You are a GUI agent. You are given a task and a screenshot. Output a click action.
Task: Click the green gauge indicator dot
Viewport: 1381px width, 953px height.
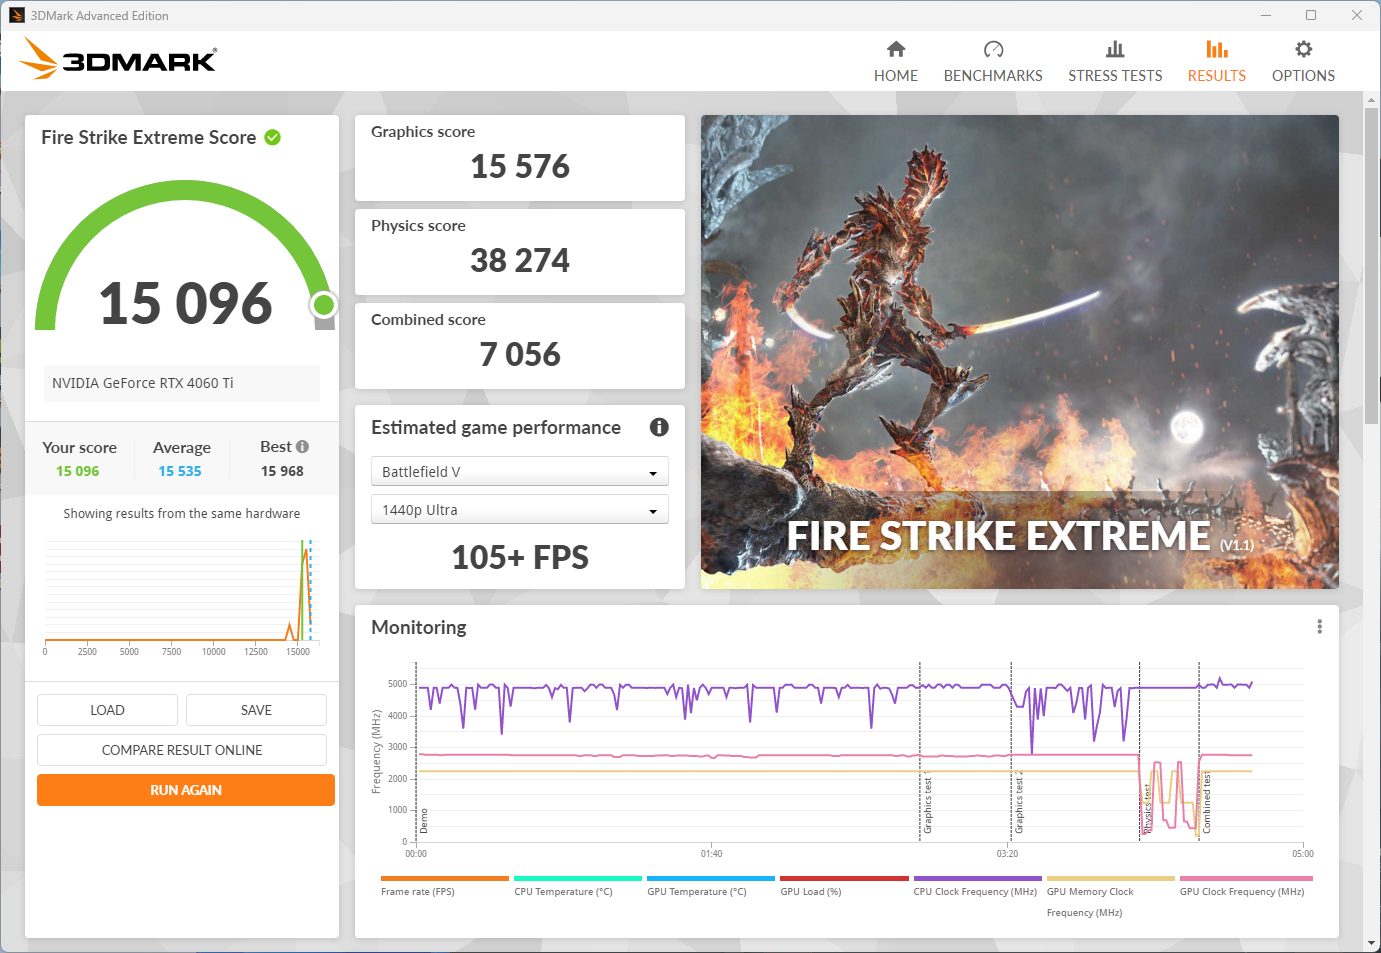click(323, 304)
